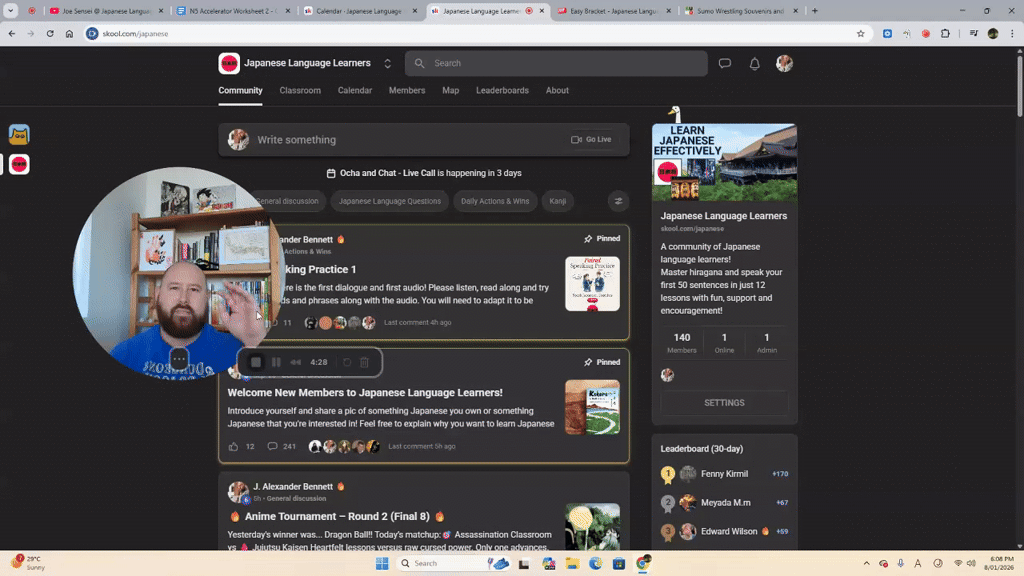Click the Skool search field
The image size is (1024, 576).
556,63
